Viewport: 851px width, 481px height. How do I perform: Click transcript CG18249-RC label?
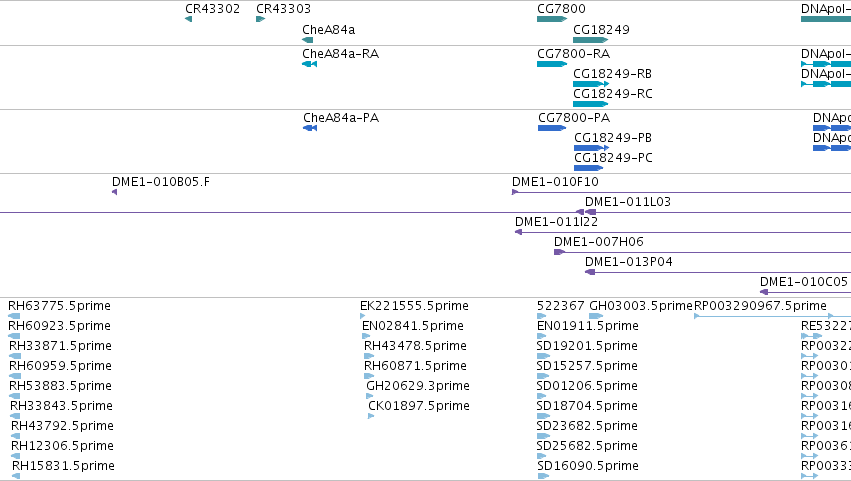pos(613,94)
